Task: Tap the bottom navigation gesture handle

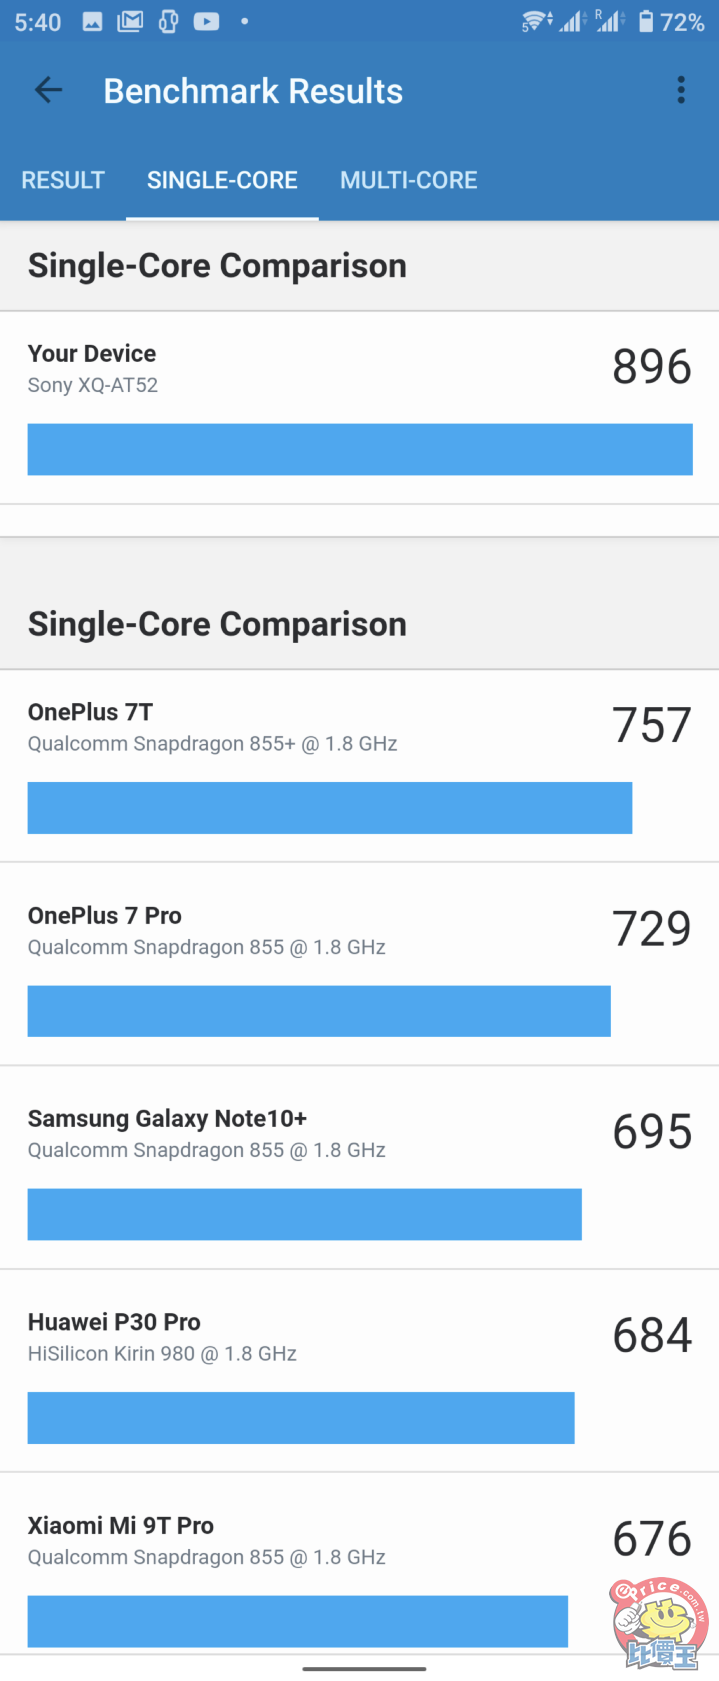Action: pos(364,1668)
